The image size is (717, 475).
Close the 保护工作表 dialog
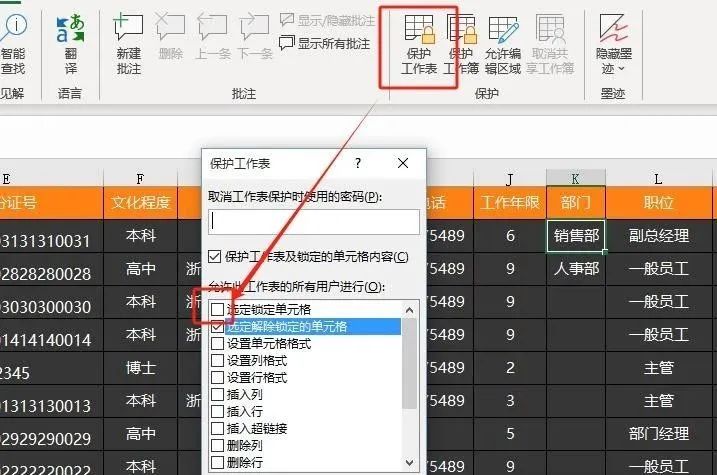click(403, 163)
